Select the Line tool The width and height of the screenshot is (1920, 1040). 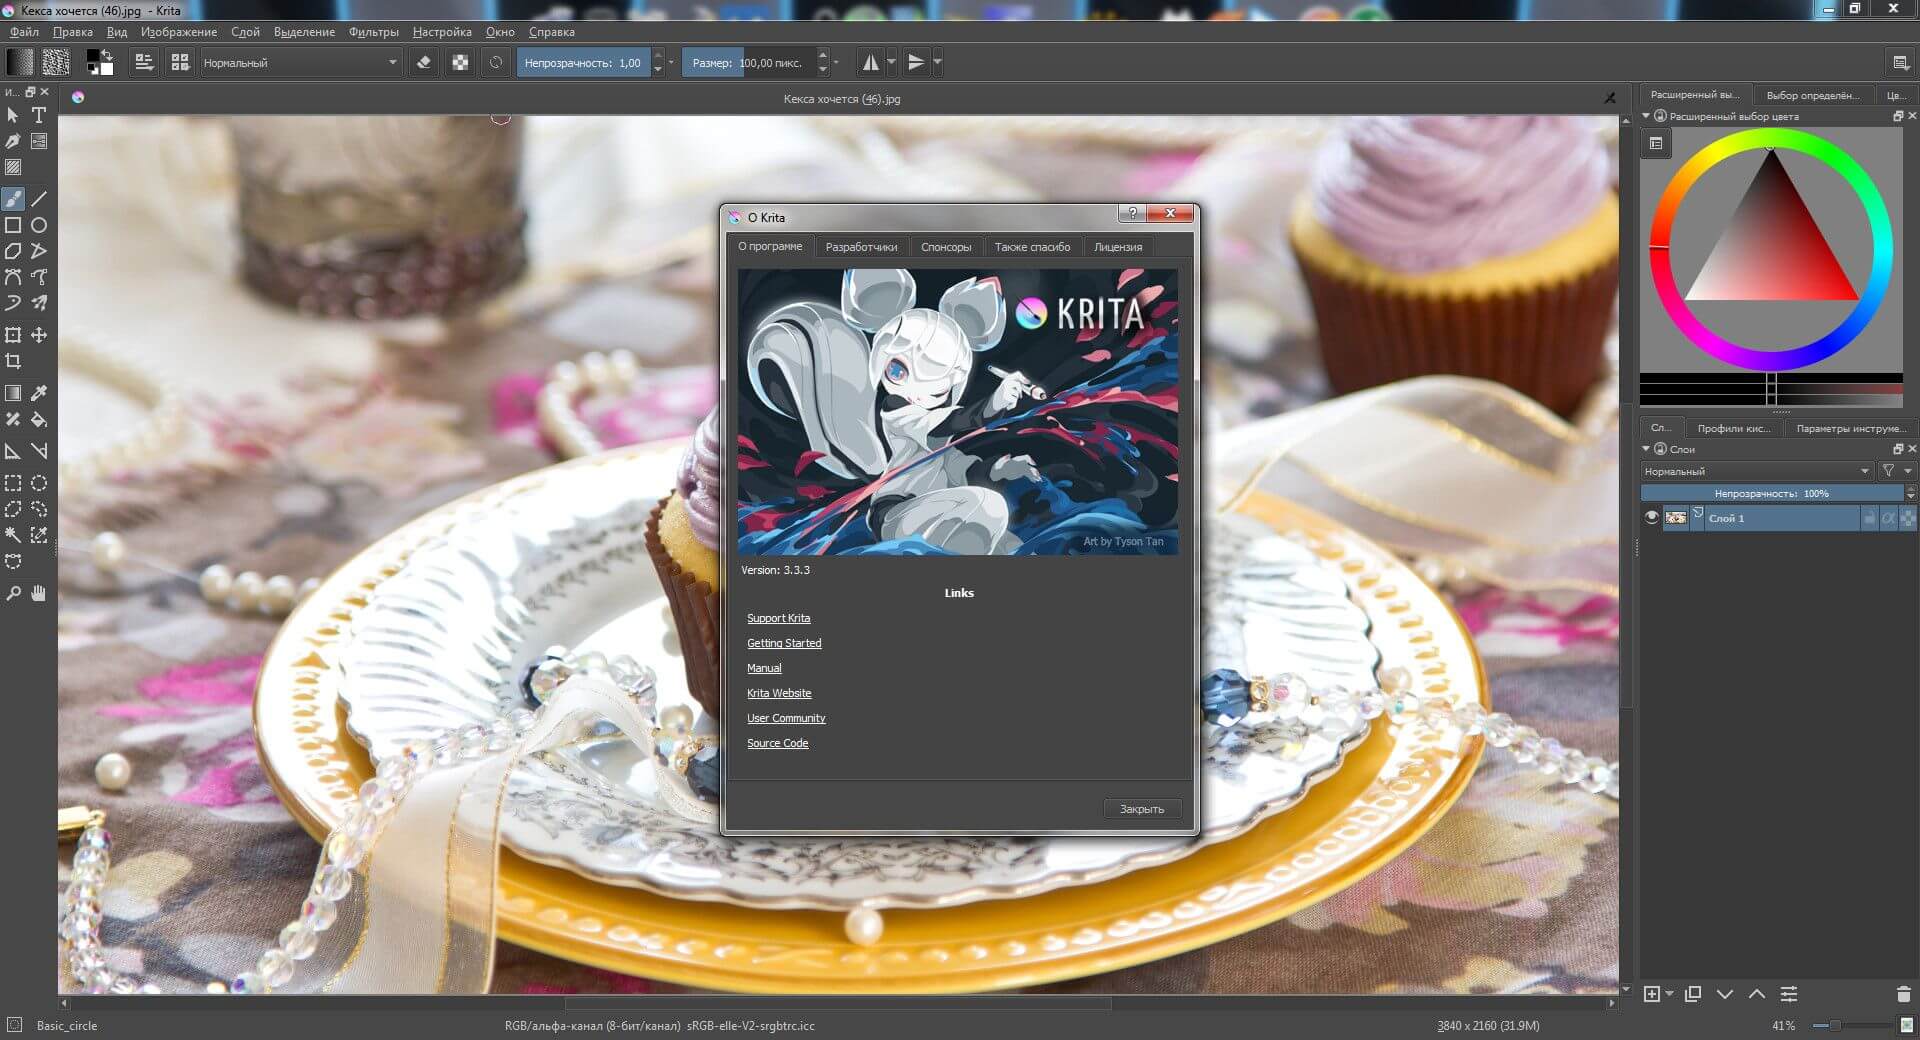pos(39,199)
